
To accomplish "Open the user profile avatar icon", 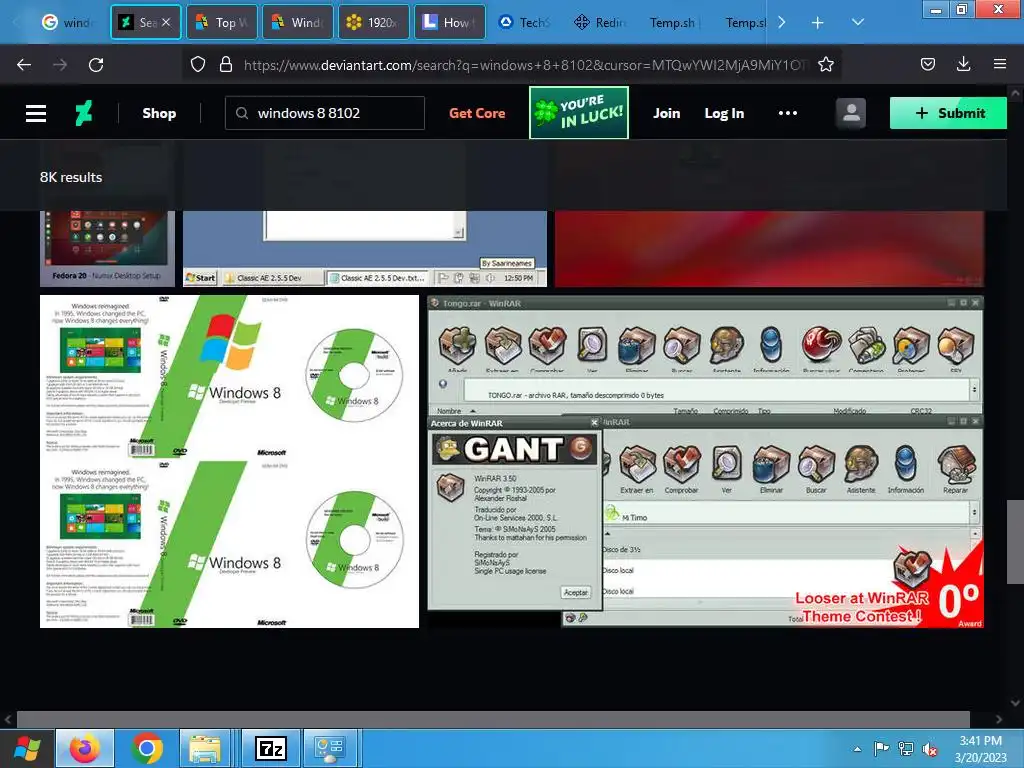I will coord(851,113).
